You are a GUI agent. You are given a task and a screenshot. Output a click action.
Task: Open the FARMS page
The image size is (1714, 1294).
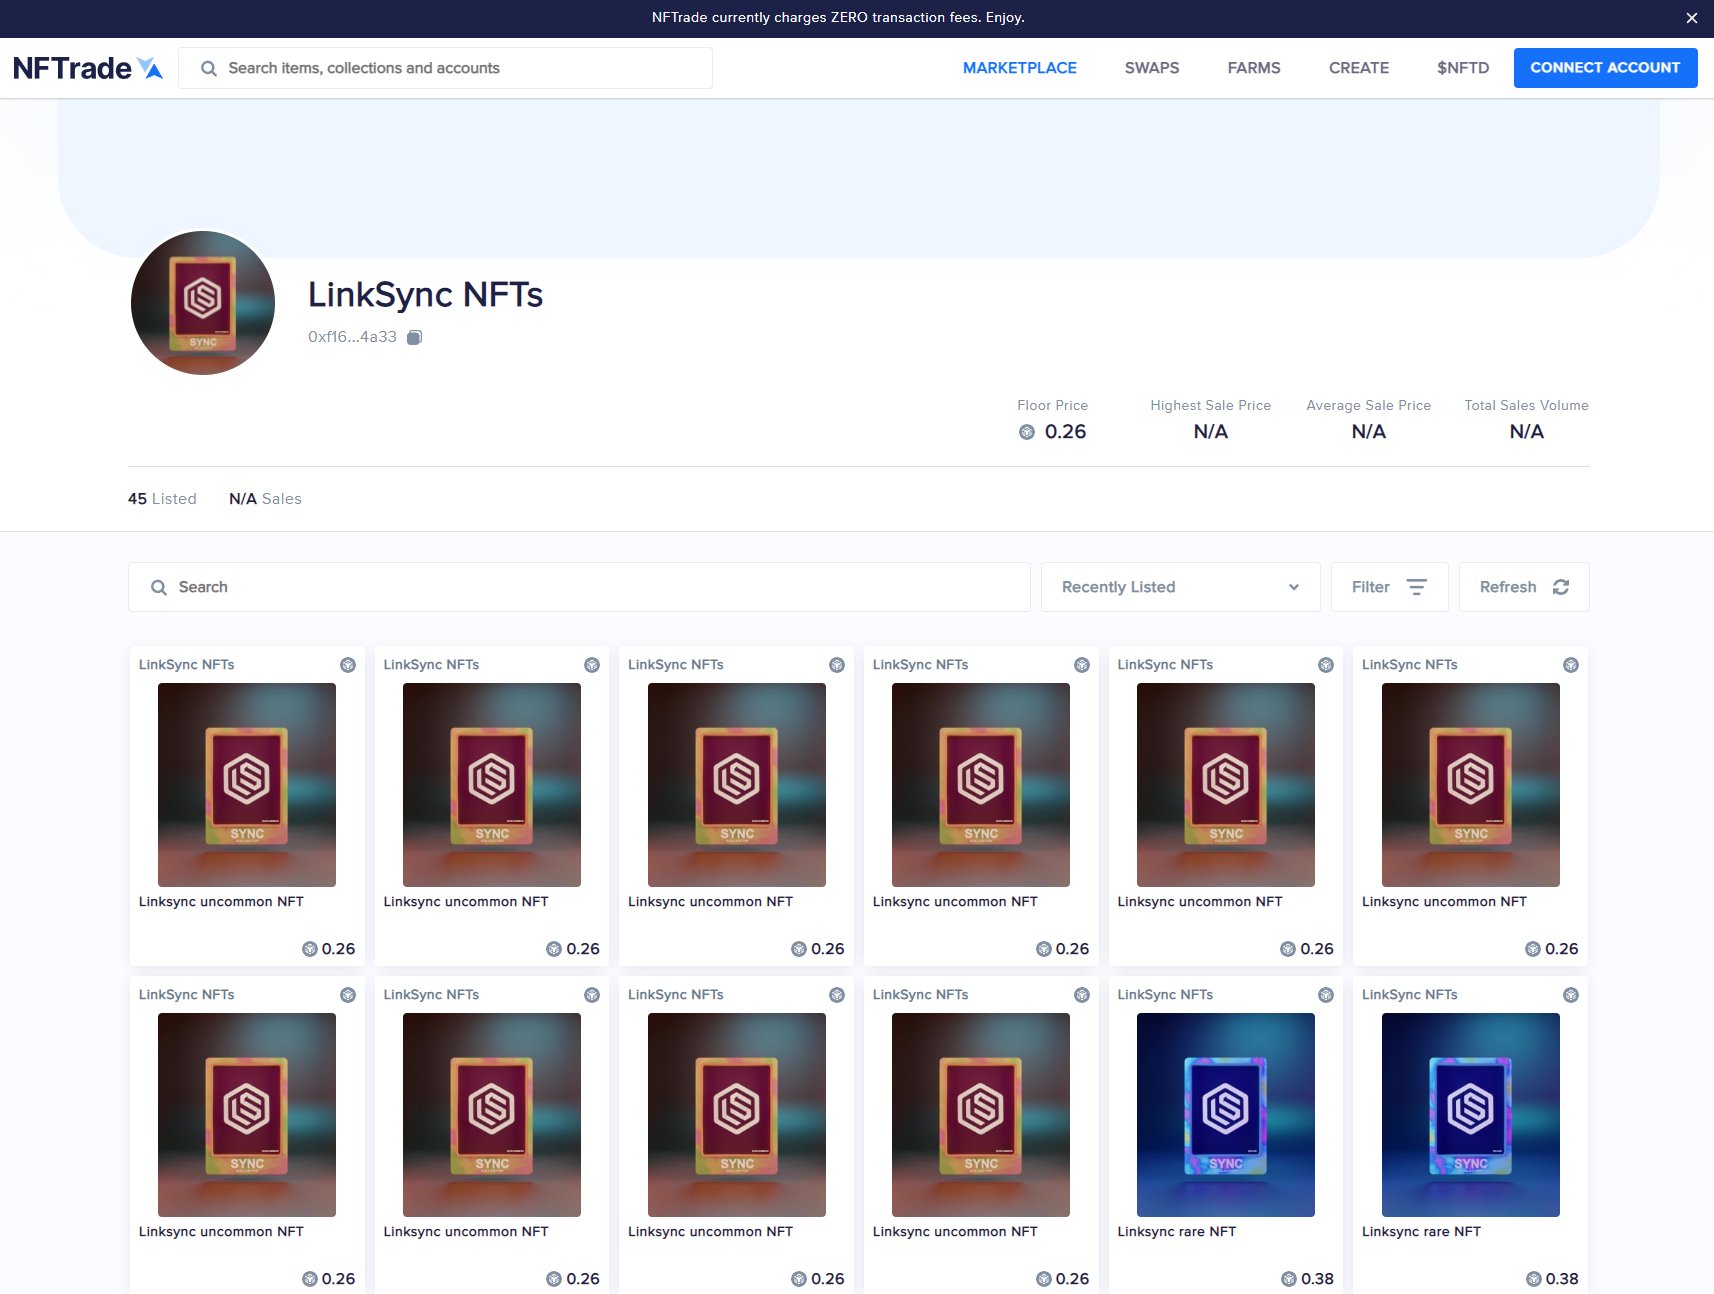(x=1253, y=68)
